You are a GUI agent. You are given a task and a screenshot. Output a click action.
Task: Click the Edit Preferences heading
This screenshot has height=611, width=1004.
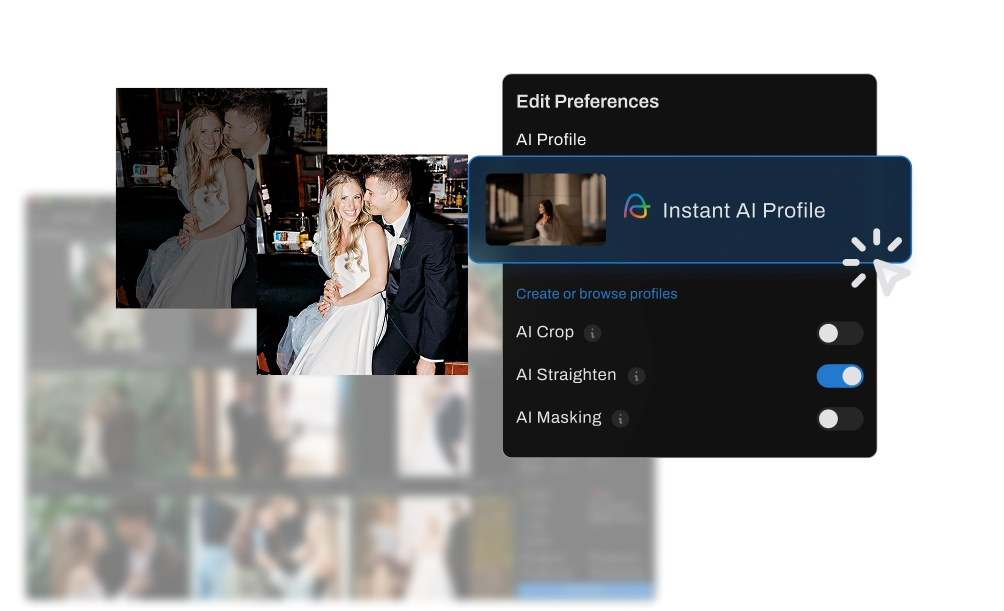pos(587,101)
